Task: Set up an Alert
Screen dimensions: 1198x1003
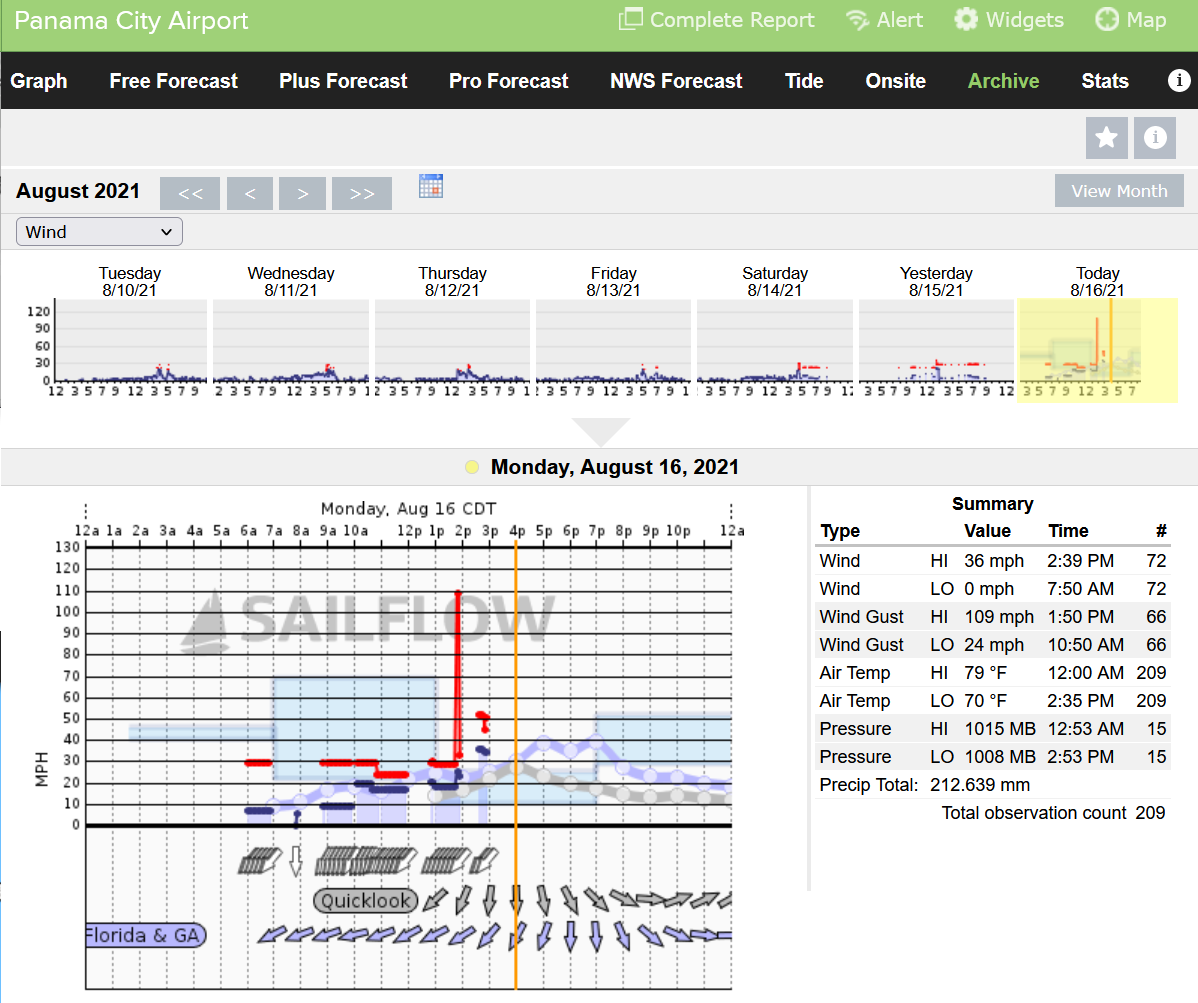Action: (884, 20)
